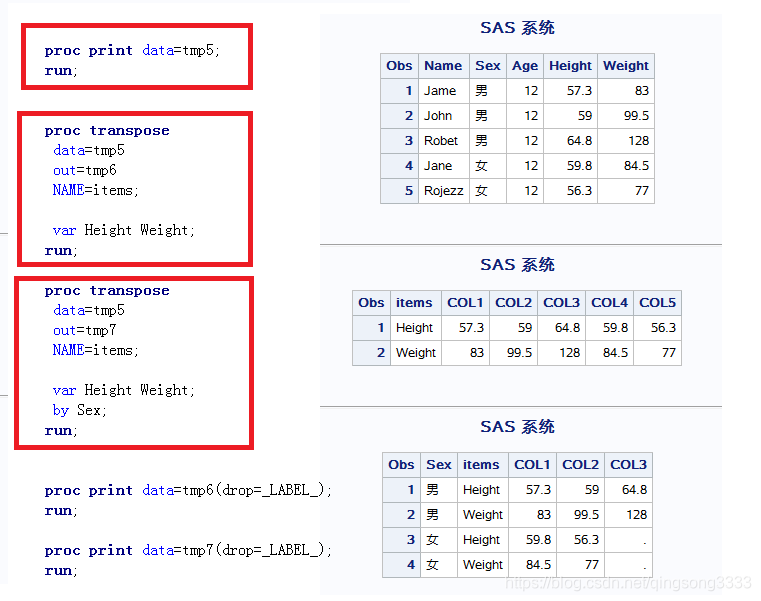Viewport: 761px width, 601px height.
Task: Click "NAME=items;" line directly below out=tmp7
Action: coord(96,350)
